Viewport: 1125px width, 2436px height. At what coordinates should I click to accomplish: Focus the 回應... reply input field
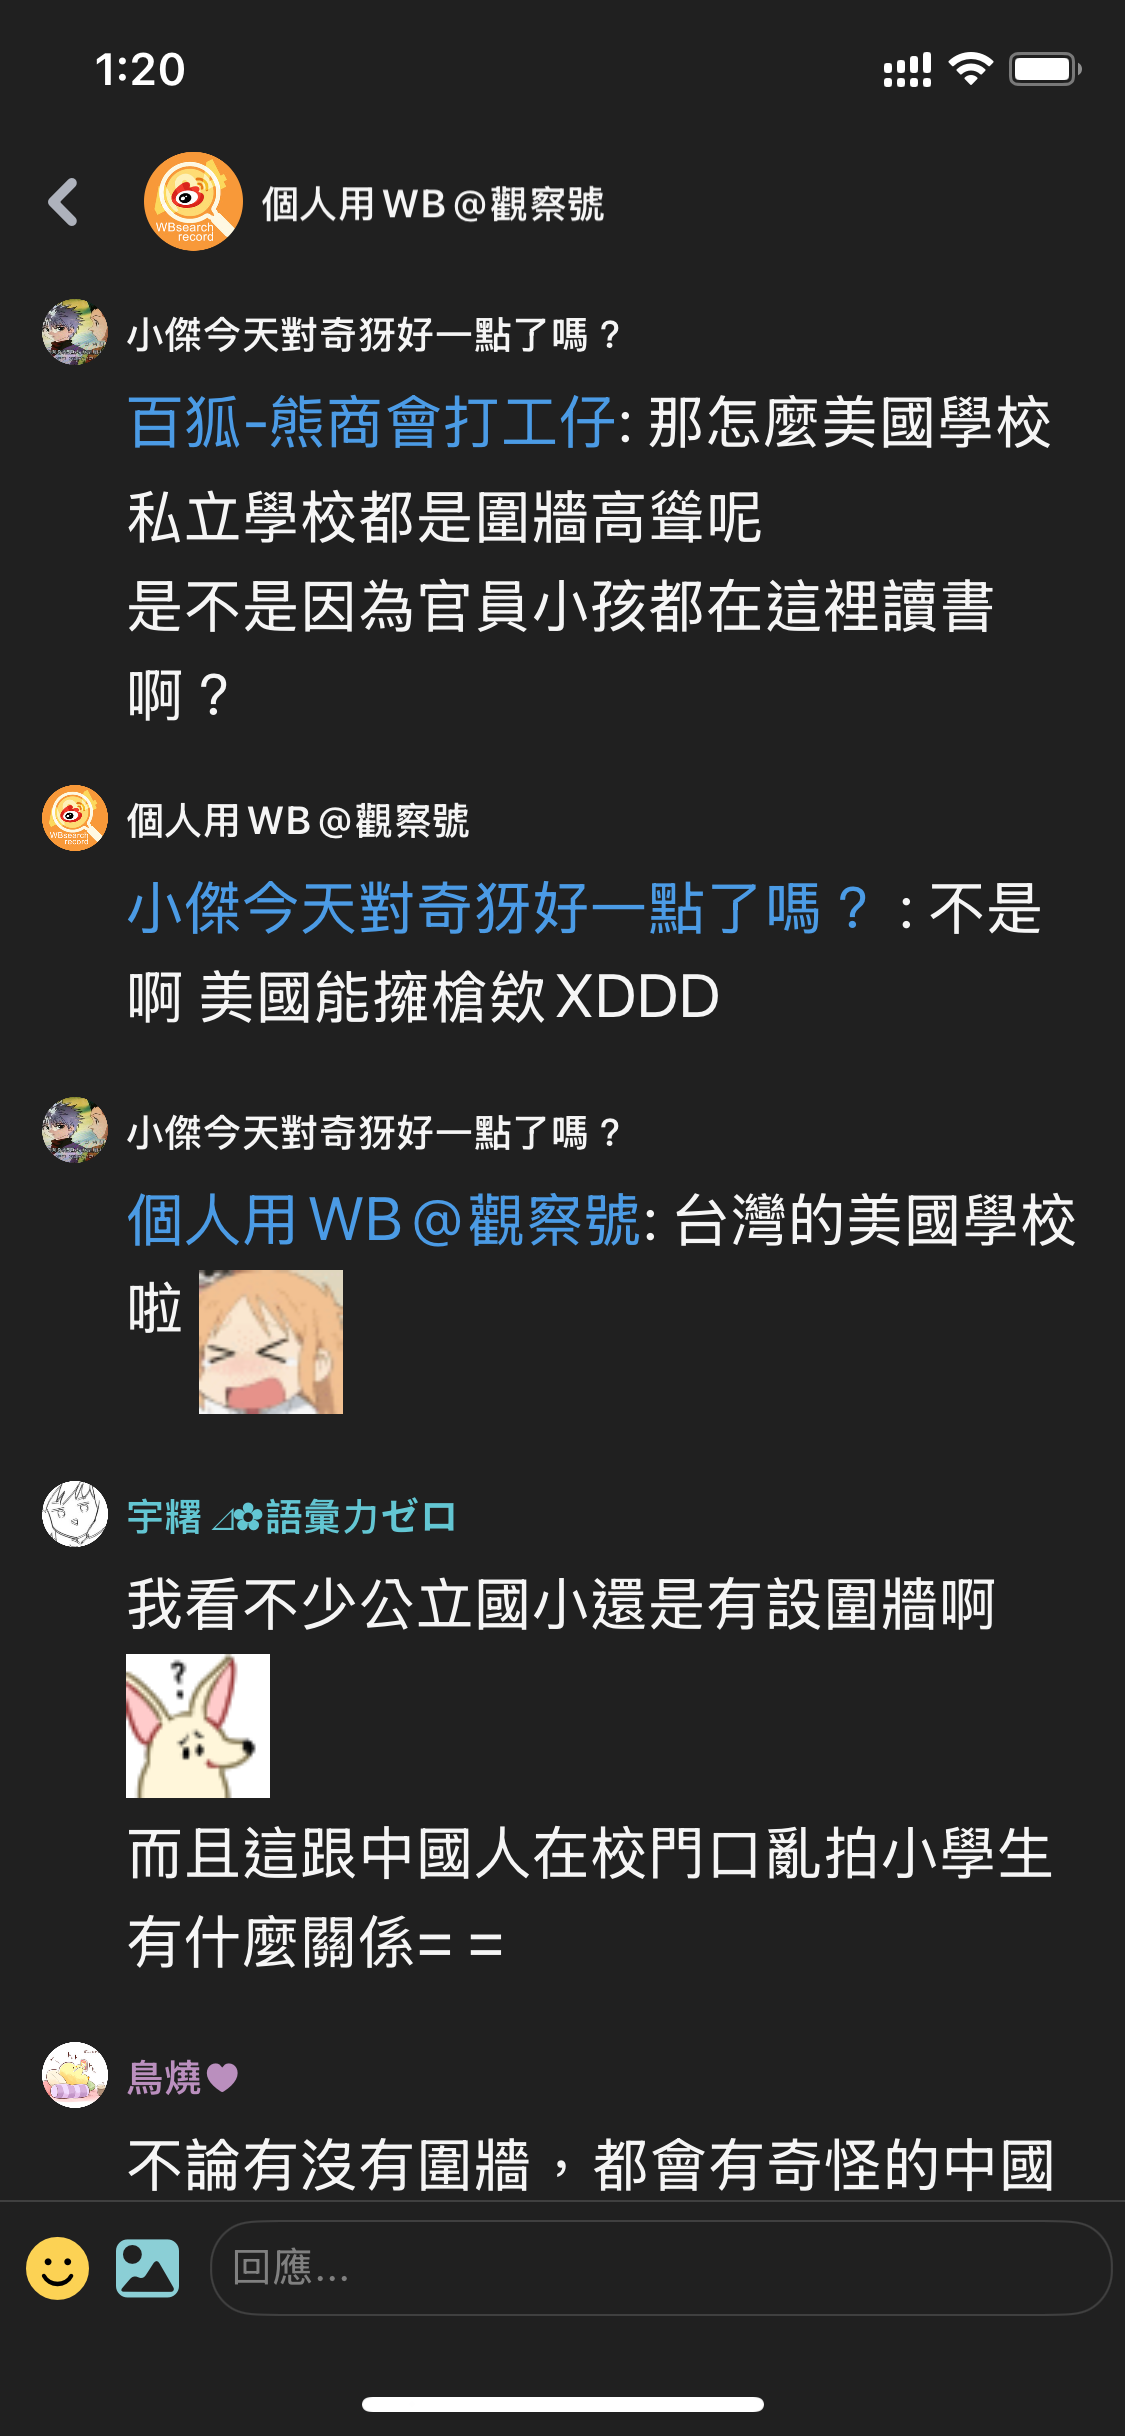coord(661,2268)
